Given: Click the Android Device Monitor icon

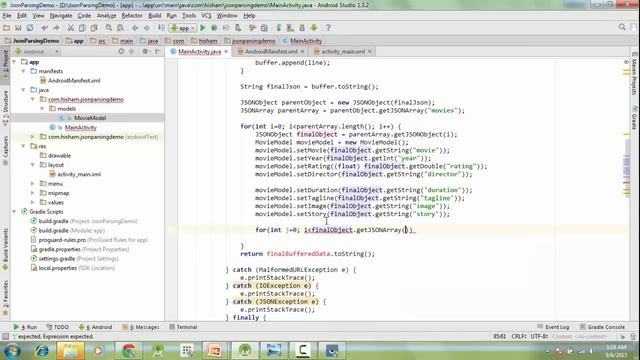Looking at the screenshot, I should (x=314, y=28).
